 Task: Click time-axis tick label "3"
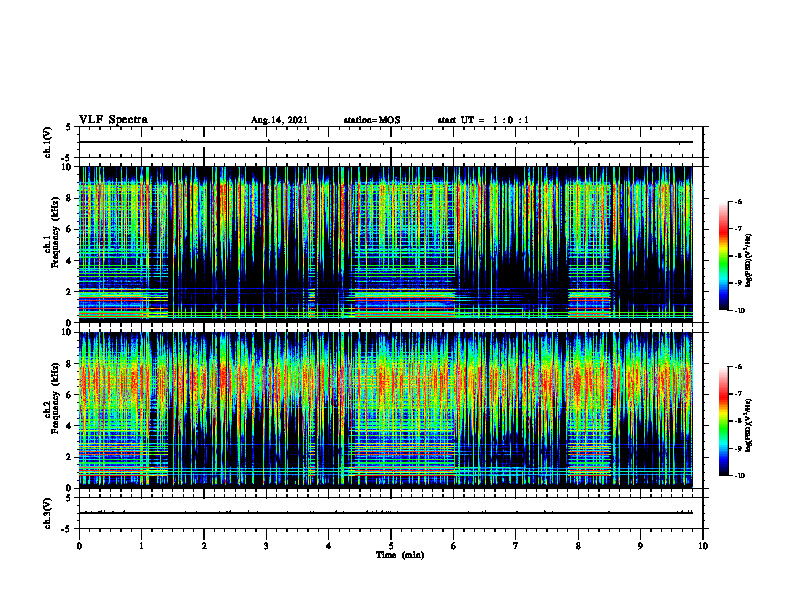(266, 546)
